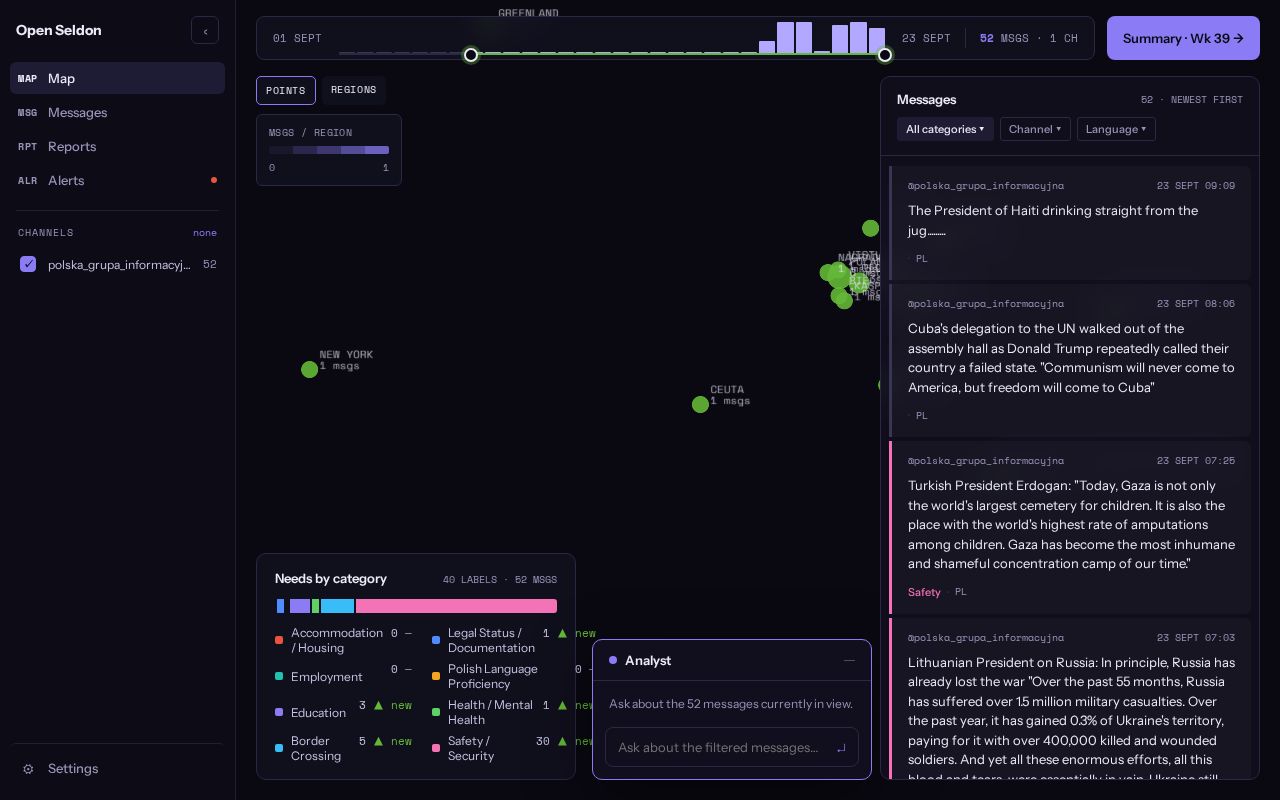Click the MSG badge icon in the sidebar
Screen dimensions: 1280x800
[27, 112]
